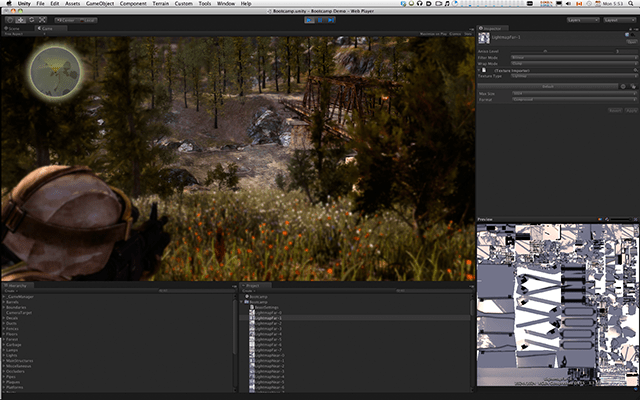The image size is (640, 400).
Task: Collapse the Bootcamp folder in Project
Action: [x=242, y=302]
